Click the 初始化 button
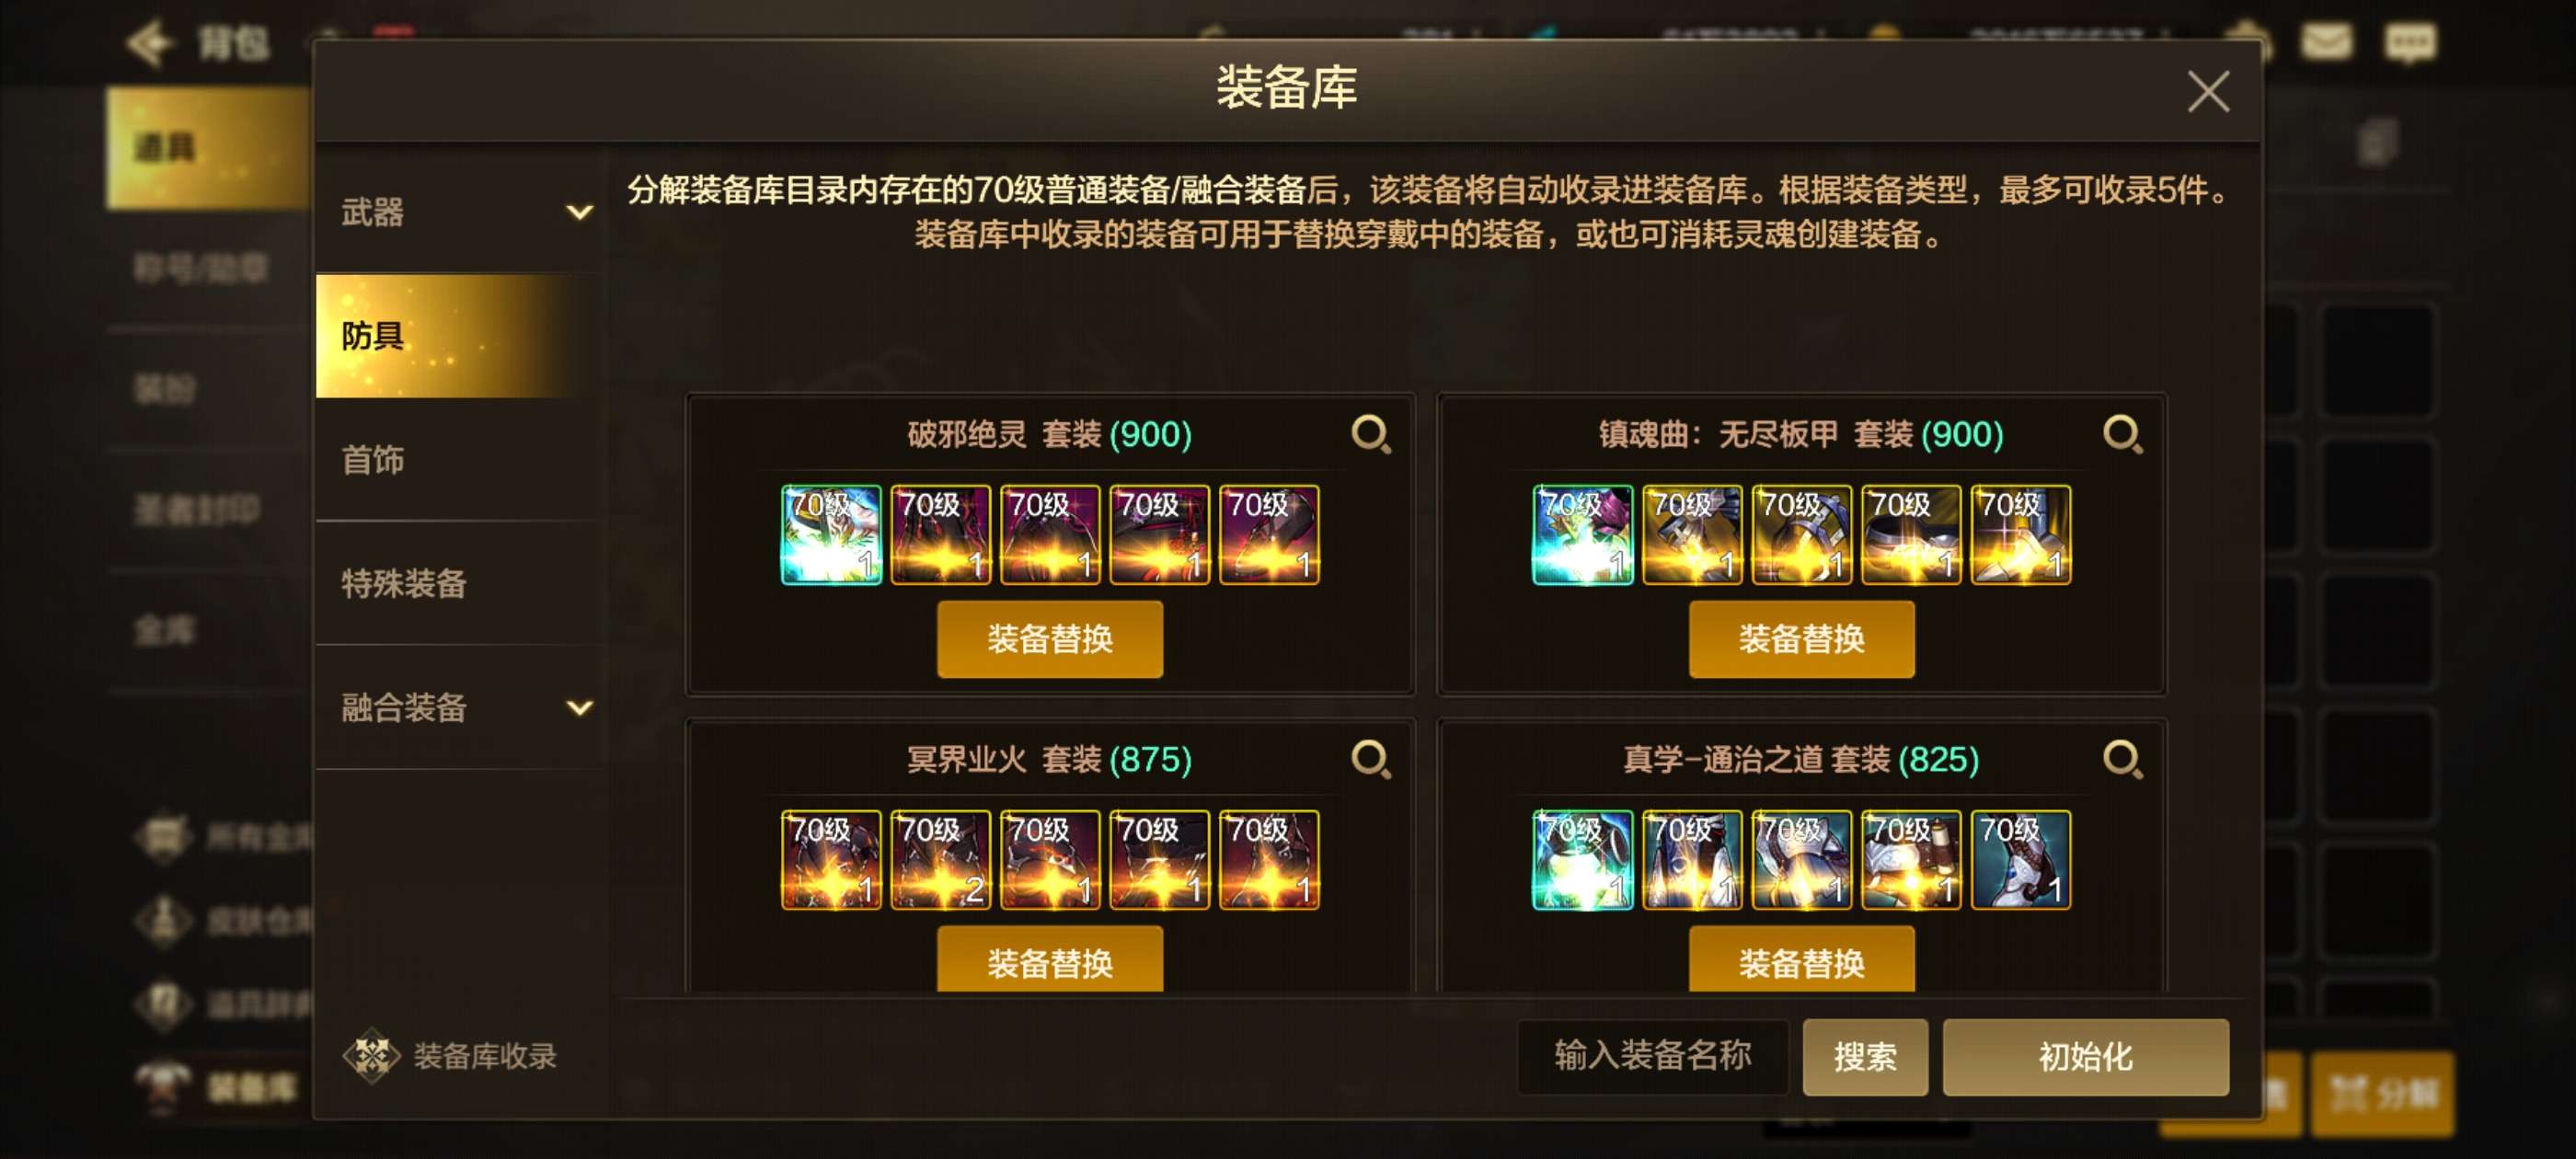The width and height of the screenshot is (2576, 1159). click(2086, 1057)
